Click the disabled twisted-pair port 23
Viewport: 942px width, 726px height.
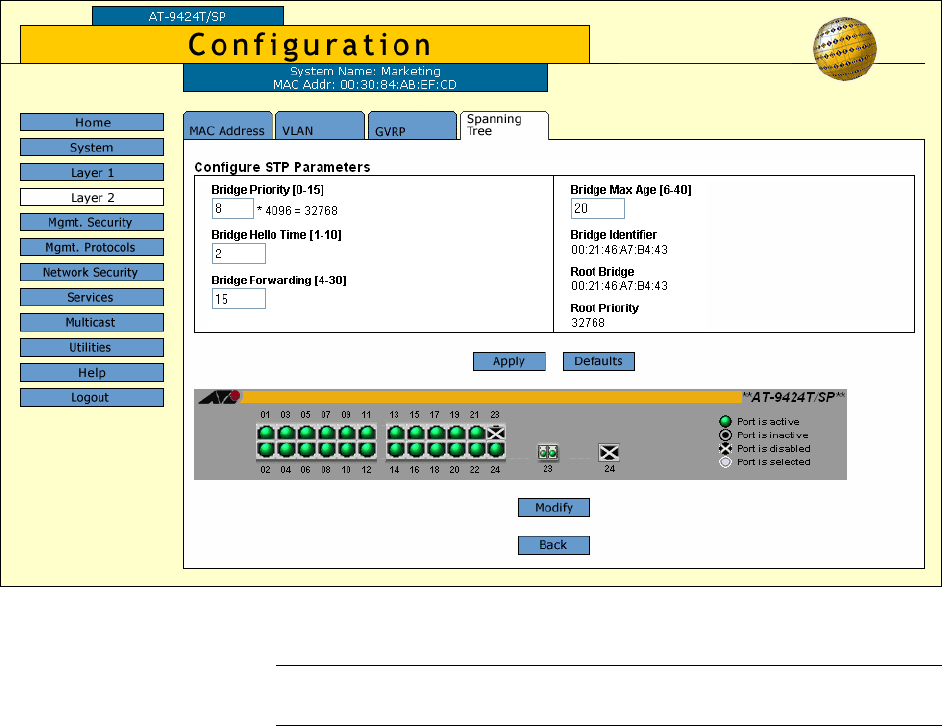(x=496, y=433)
